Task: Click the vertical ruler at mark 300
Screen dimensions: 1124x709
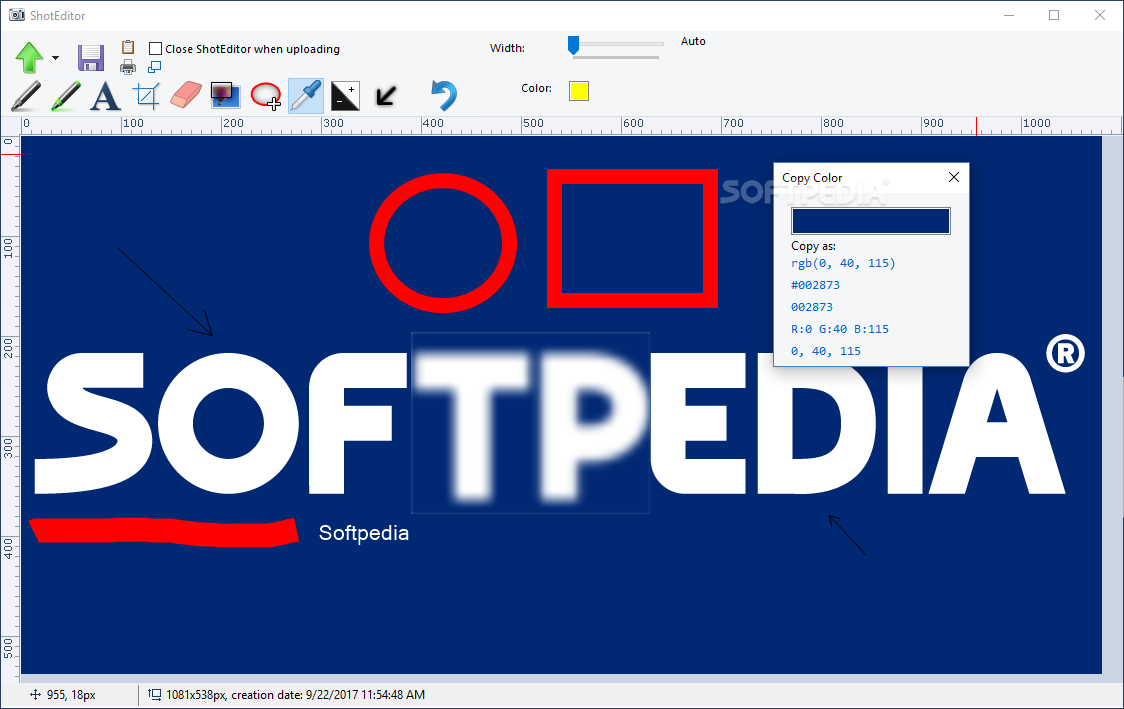Action: coord(9,449)
